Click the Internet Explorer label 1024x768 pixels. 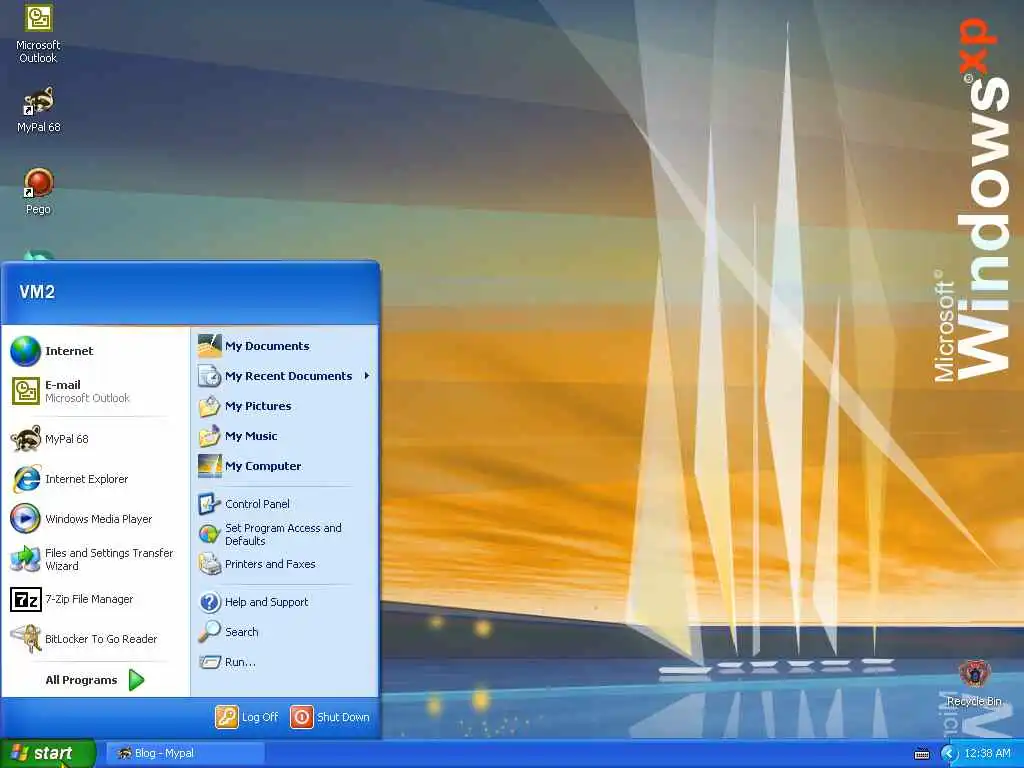pos(87,479)
